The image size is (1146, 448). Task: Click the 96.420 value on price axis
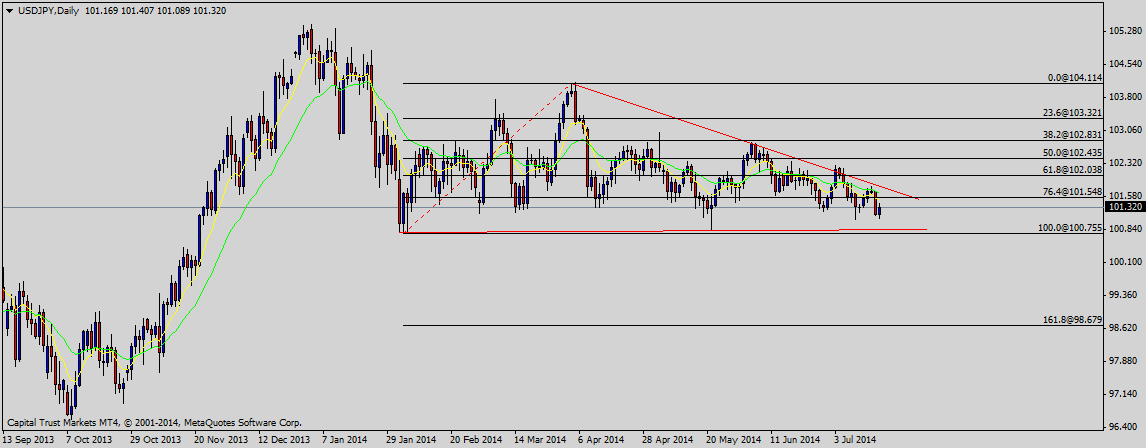point(1125,425)
